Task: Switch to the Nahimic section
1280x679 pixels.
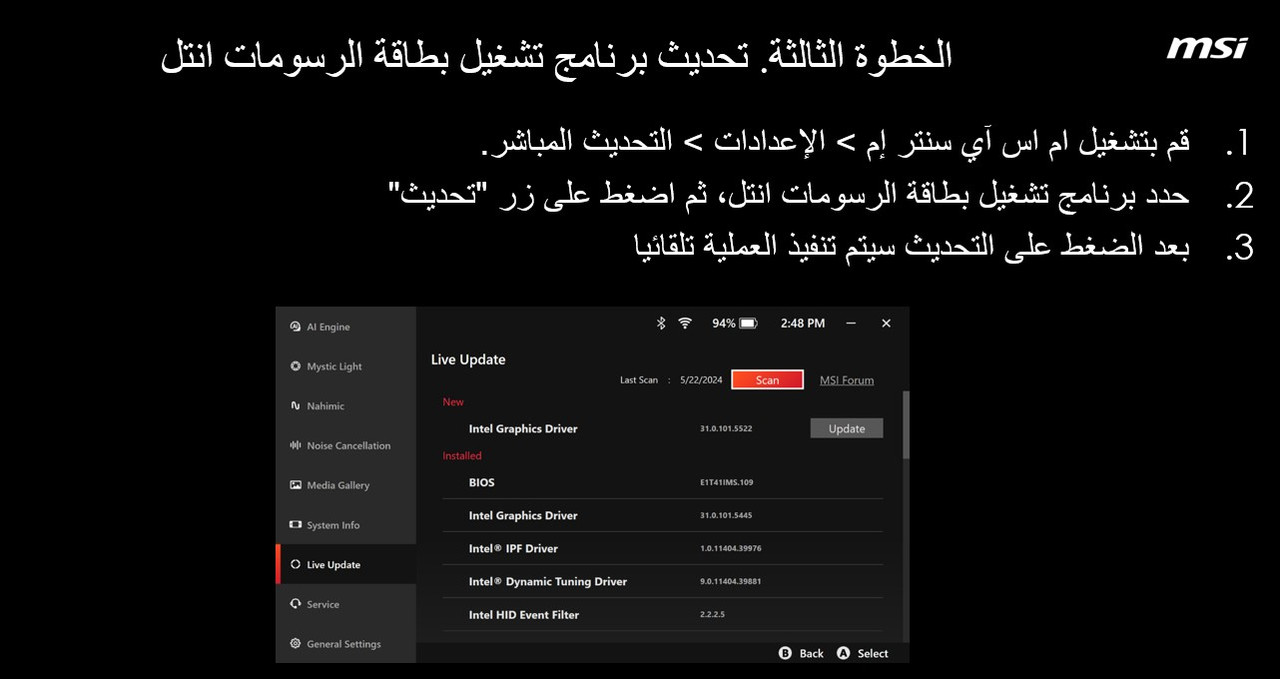Action: pyautogui.click(x=346, y=406)
